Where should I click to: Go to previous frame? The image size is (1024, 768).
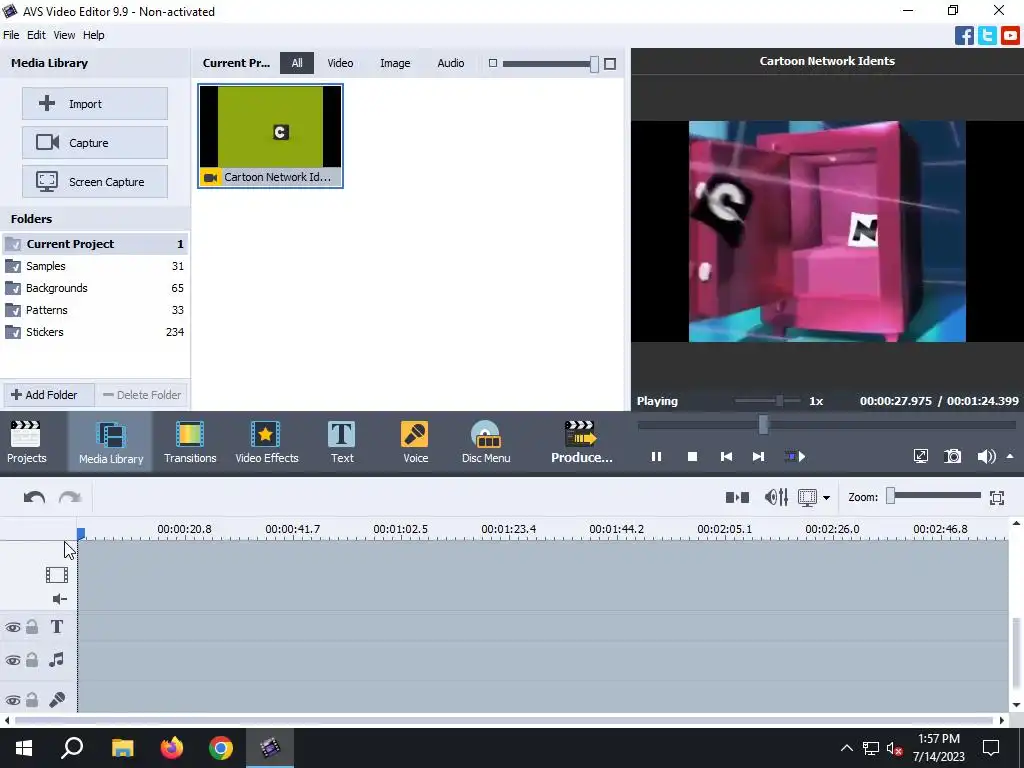coord(726,456)
